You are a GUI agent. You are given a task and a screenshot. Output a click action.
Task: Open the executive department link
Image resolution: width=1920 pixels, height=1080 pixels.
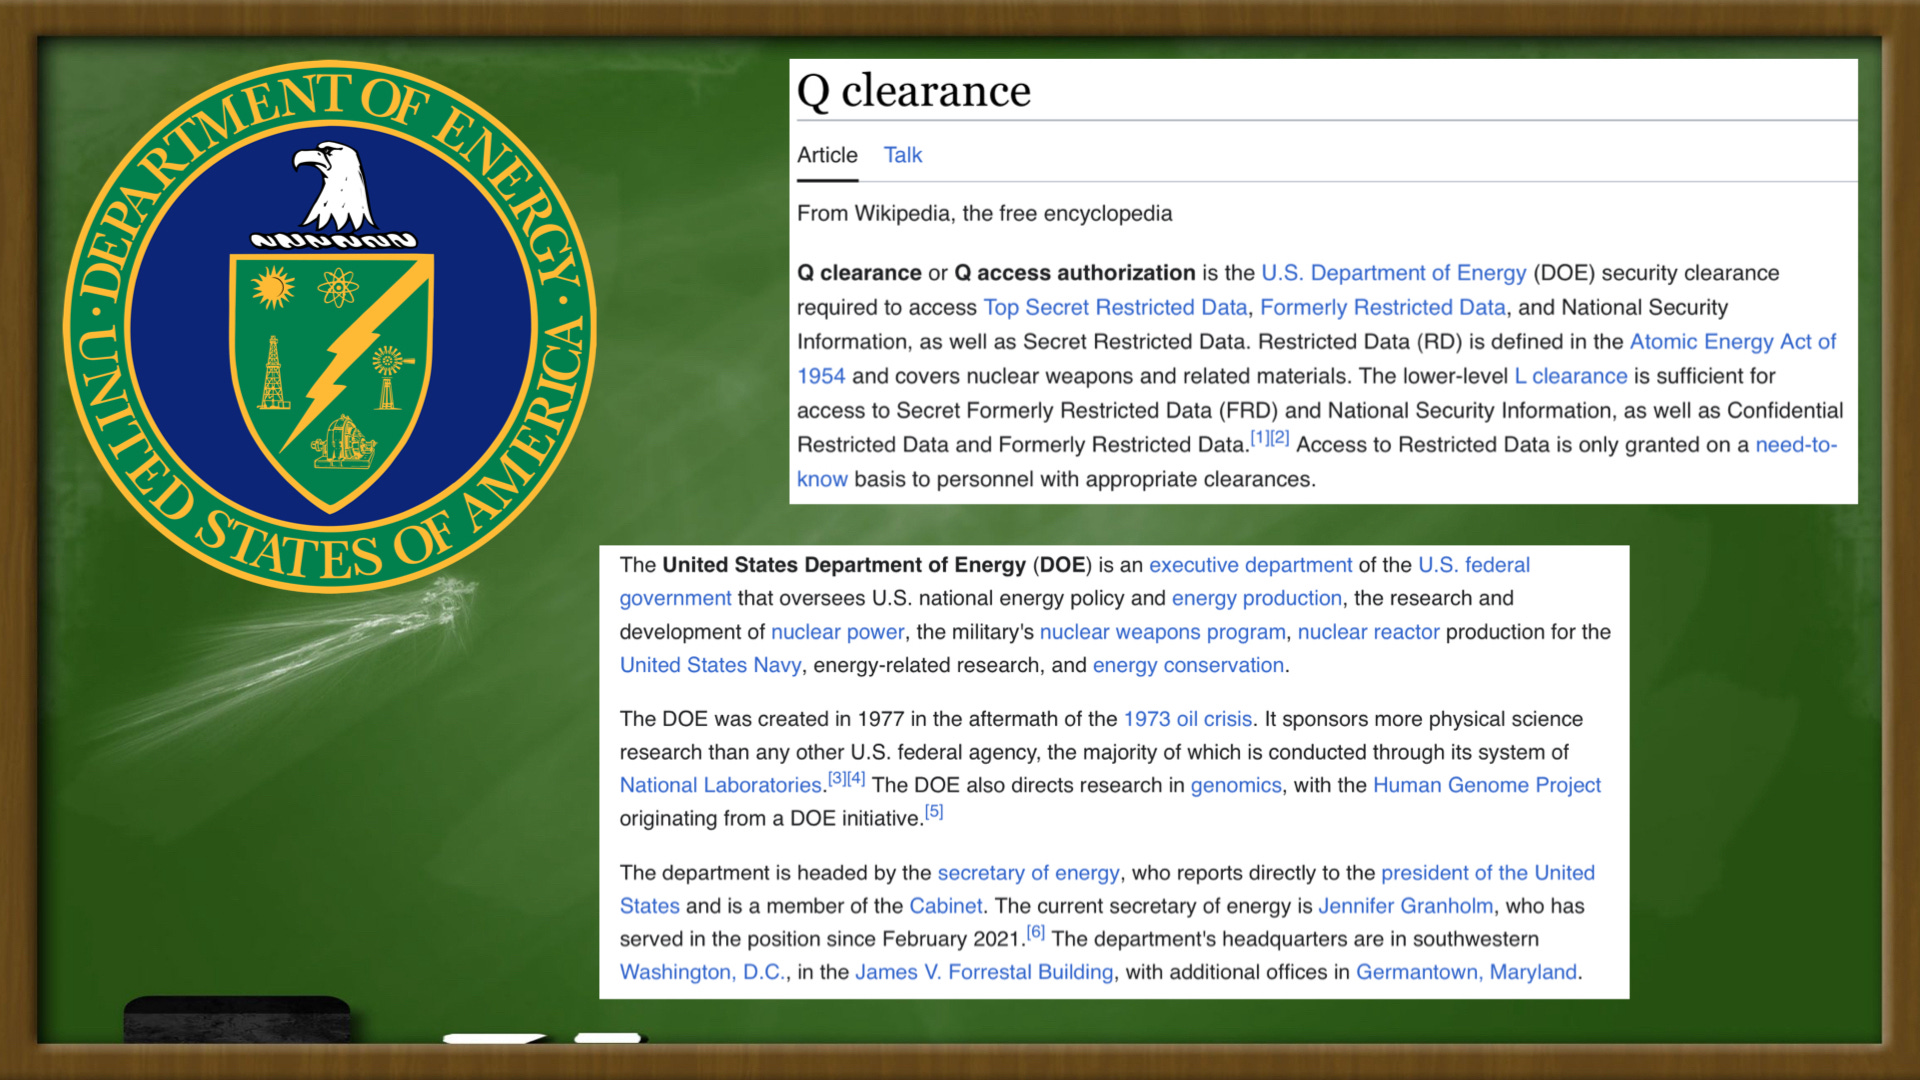click(x=1250, y=565)
